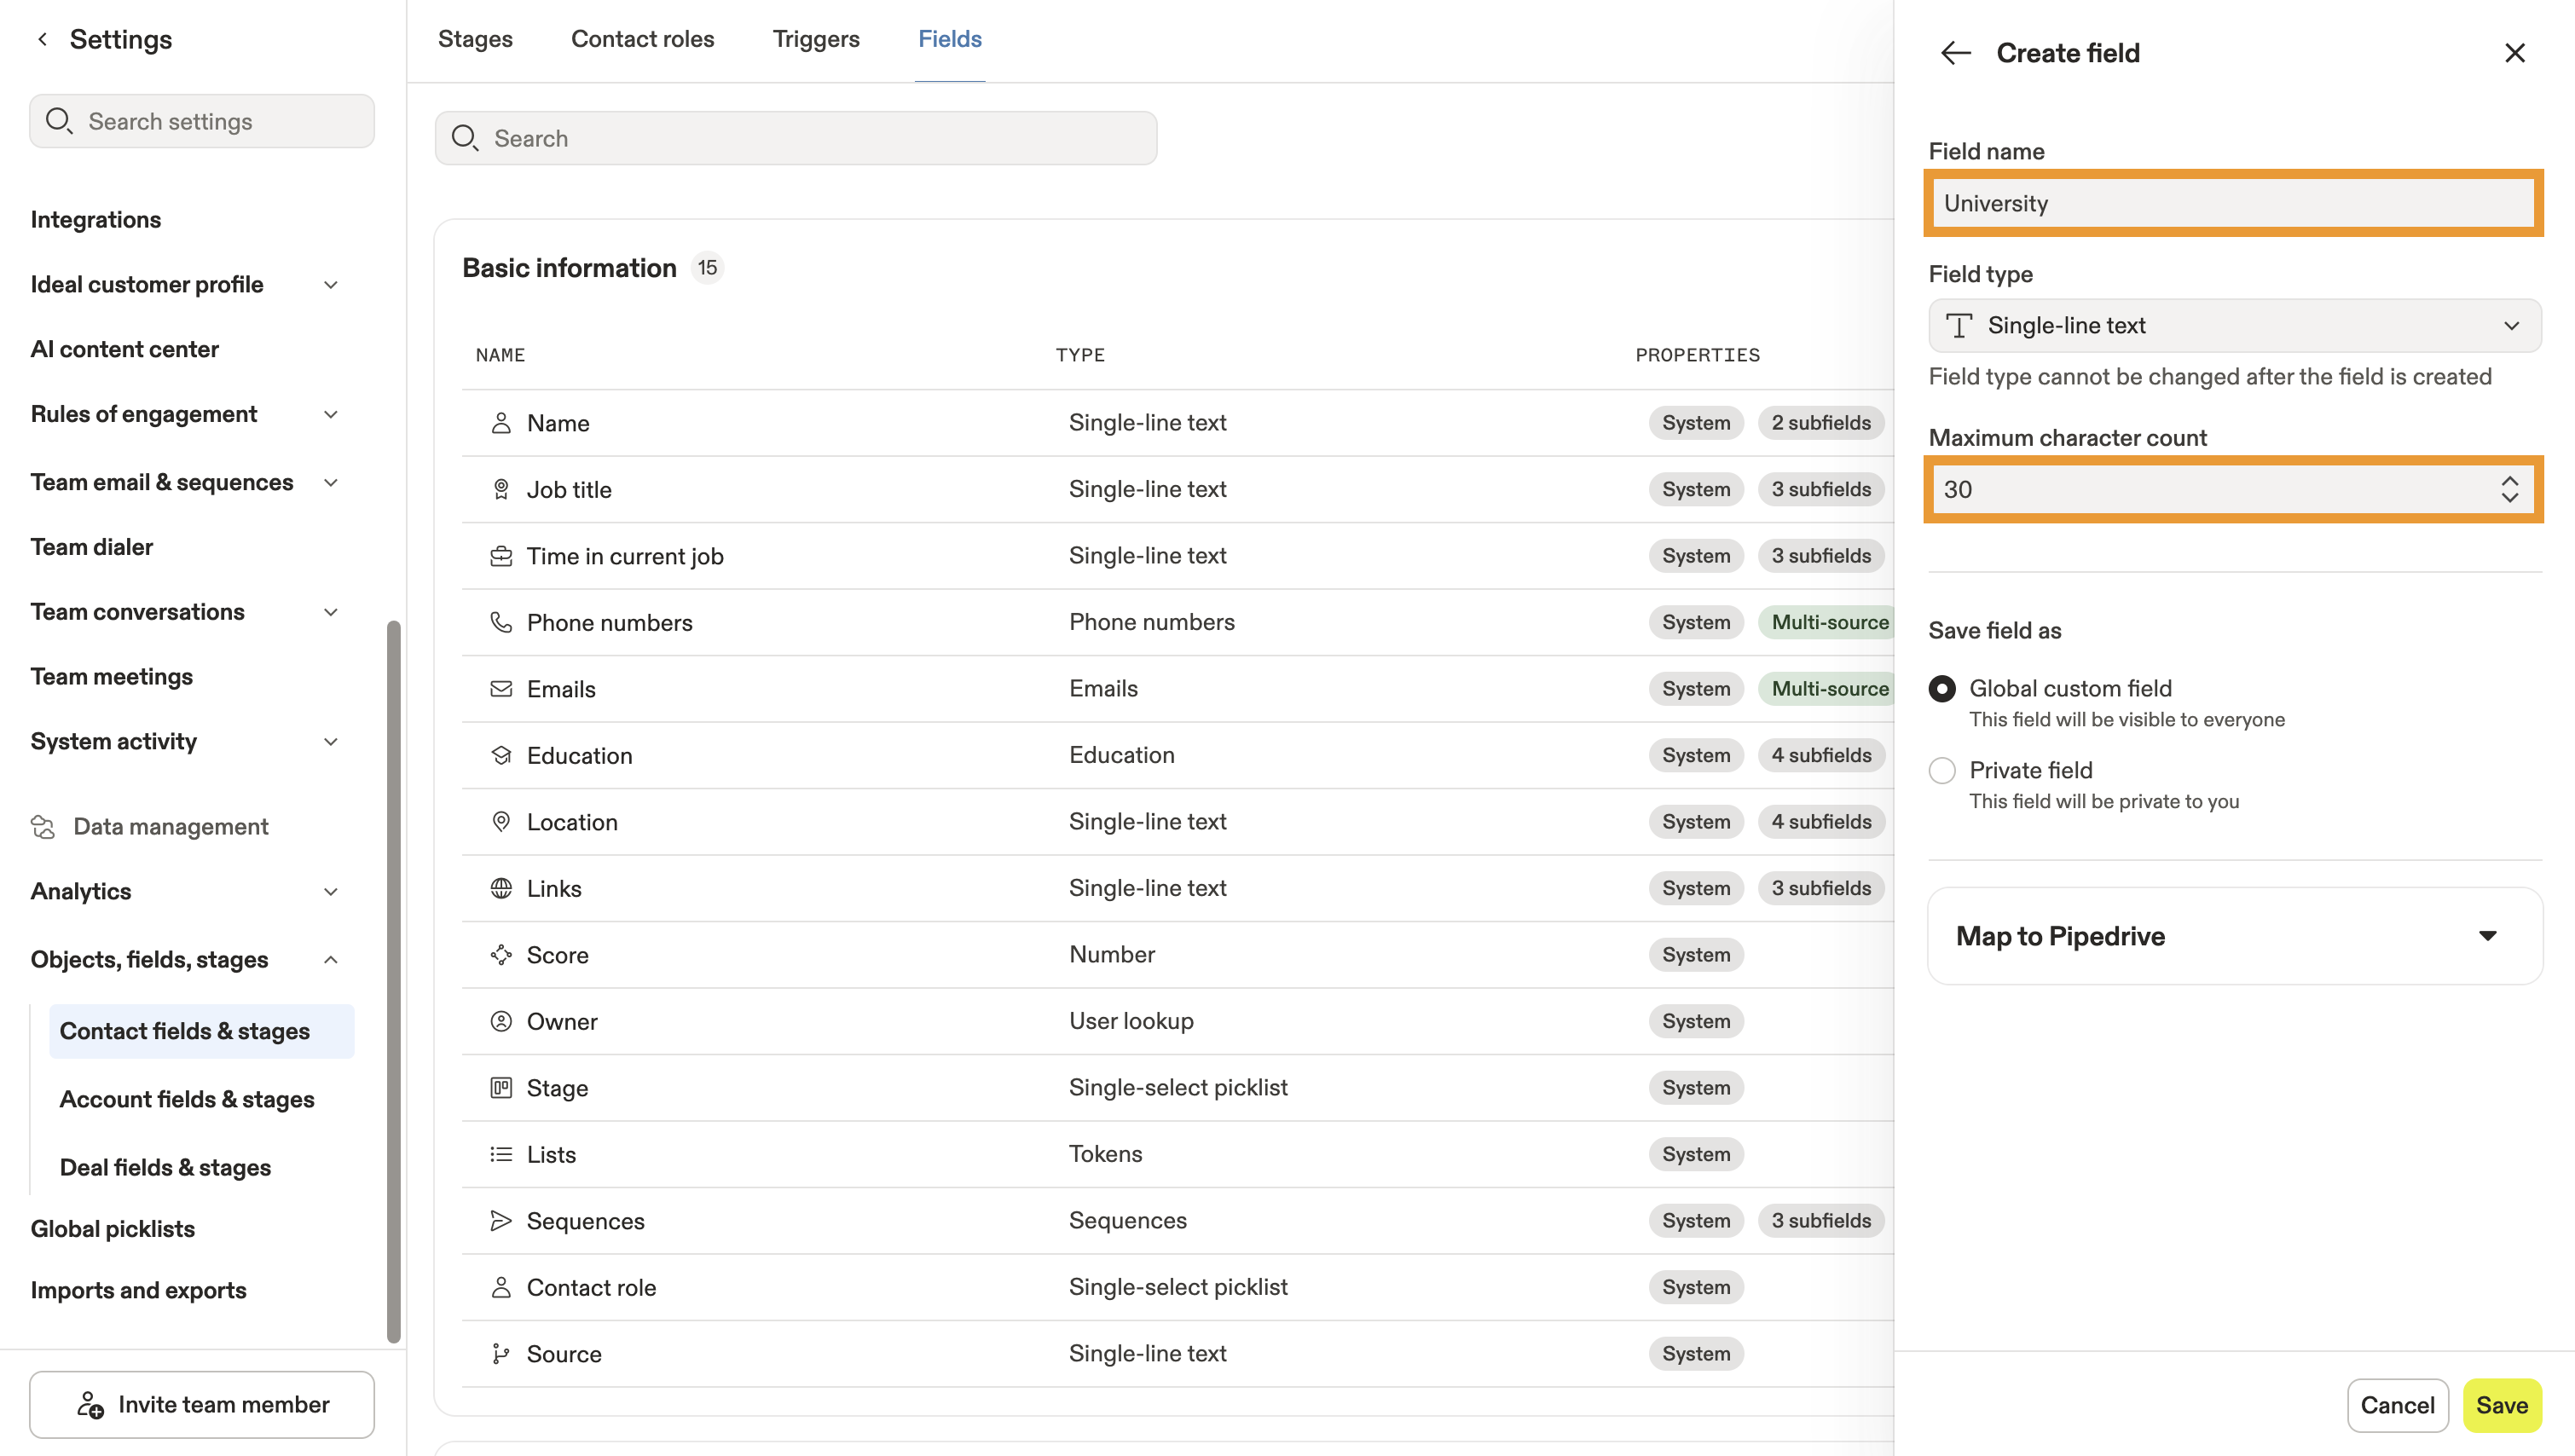Click the magnifier icon in the fields search bar
The image size is (2575, 1456).
click(x=465, y=138)
